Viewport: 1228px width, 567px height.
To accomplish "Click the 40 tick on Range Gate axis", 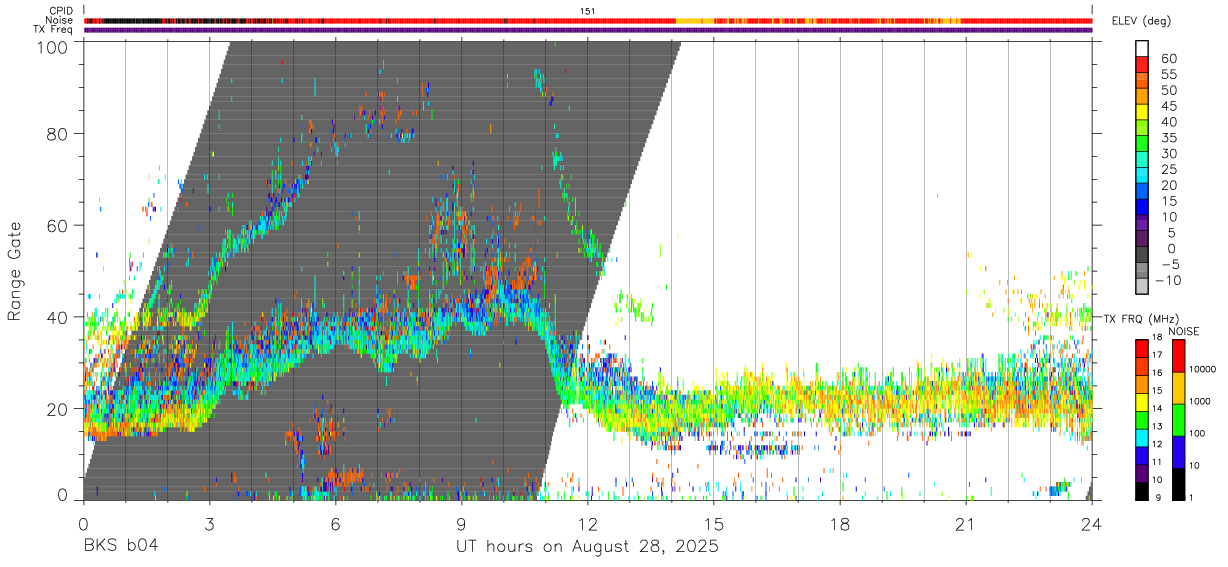I will pos(57,317).
